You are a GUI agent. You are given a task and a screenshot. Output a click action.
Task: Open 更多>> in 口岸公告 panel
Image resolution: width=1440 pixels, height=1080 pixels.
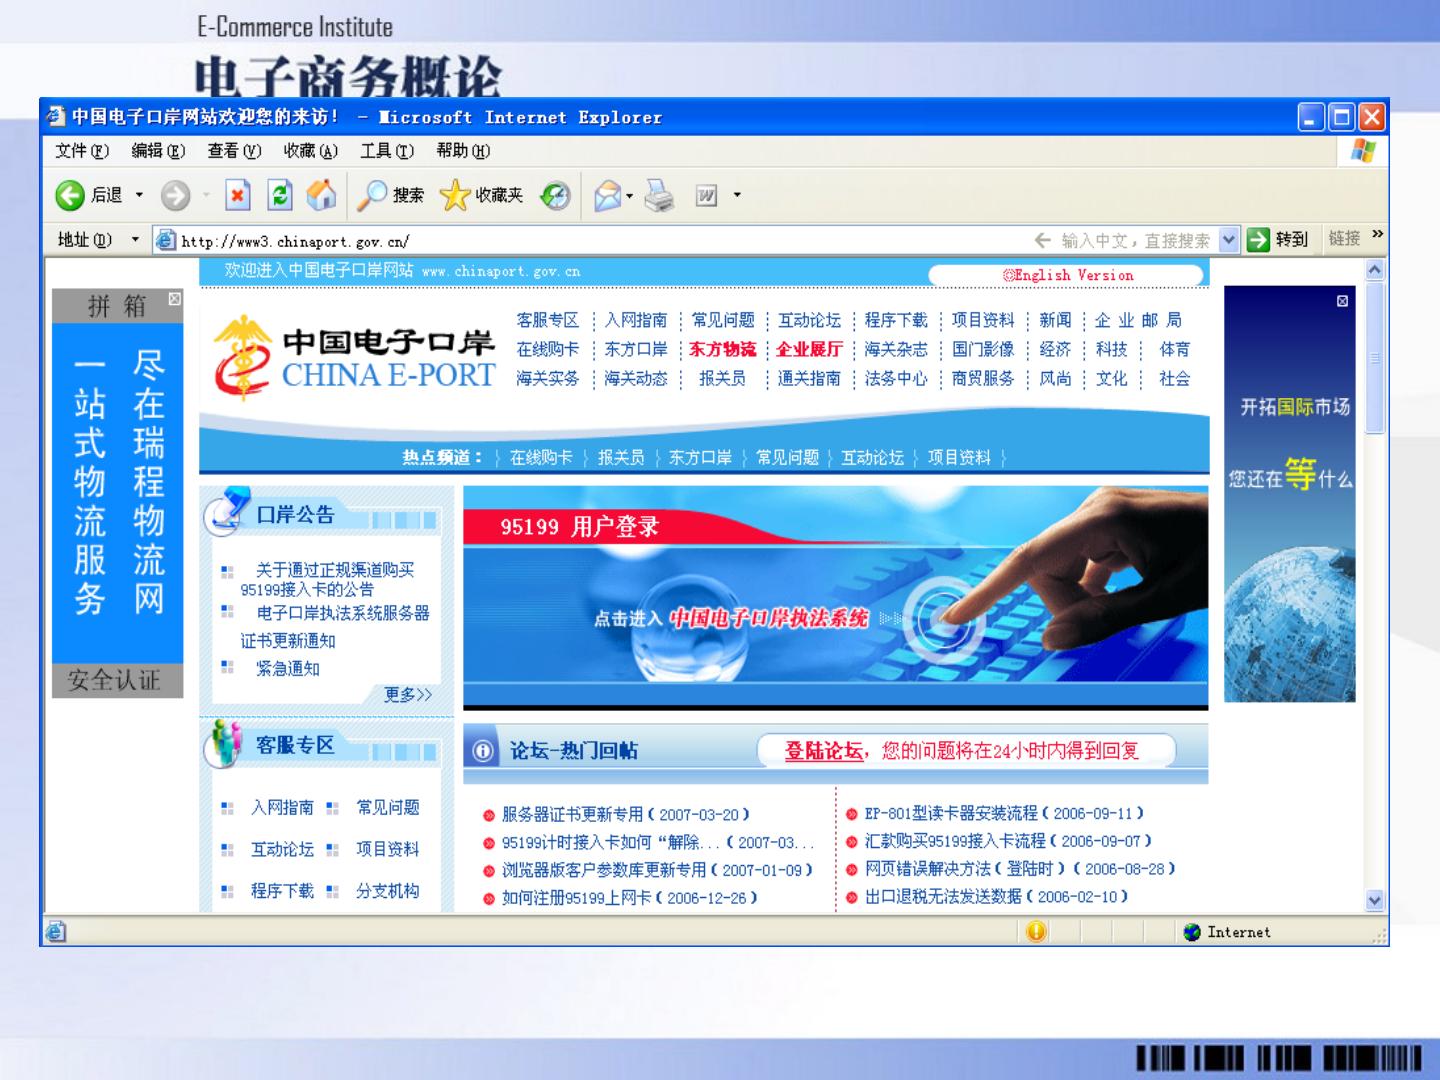408,695
